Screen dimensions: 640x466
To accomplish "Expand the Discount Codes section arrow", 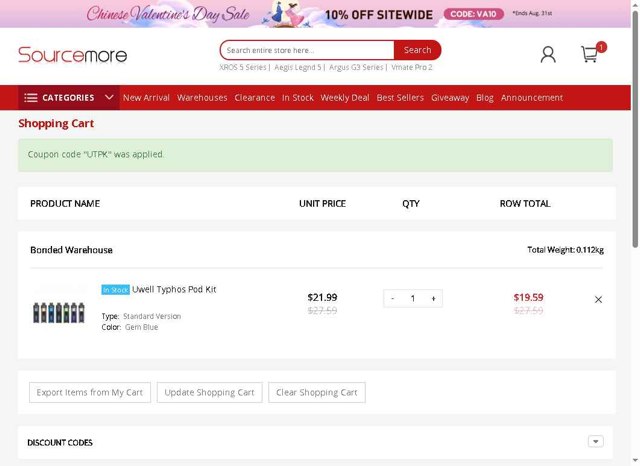I will [x=596, y=442].
